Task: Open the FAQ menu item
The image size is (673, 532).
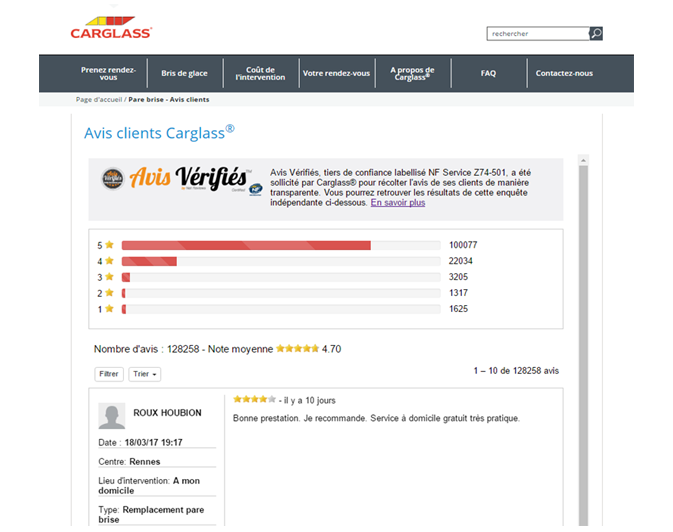Action: [x=488, y=73]
